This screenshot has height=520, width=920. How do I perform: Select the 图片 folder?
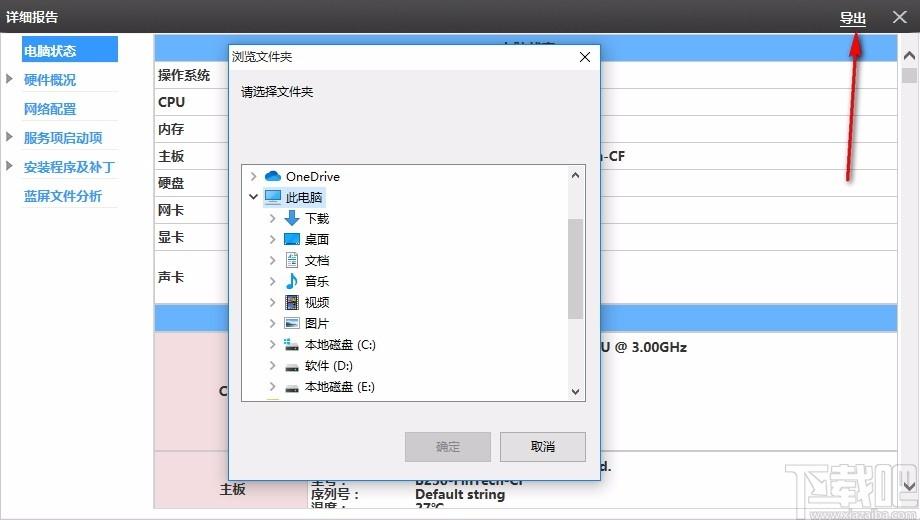coord(317,323)
